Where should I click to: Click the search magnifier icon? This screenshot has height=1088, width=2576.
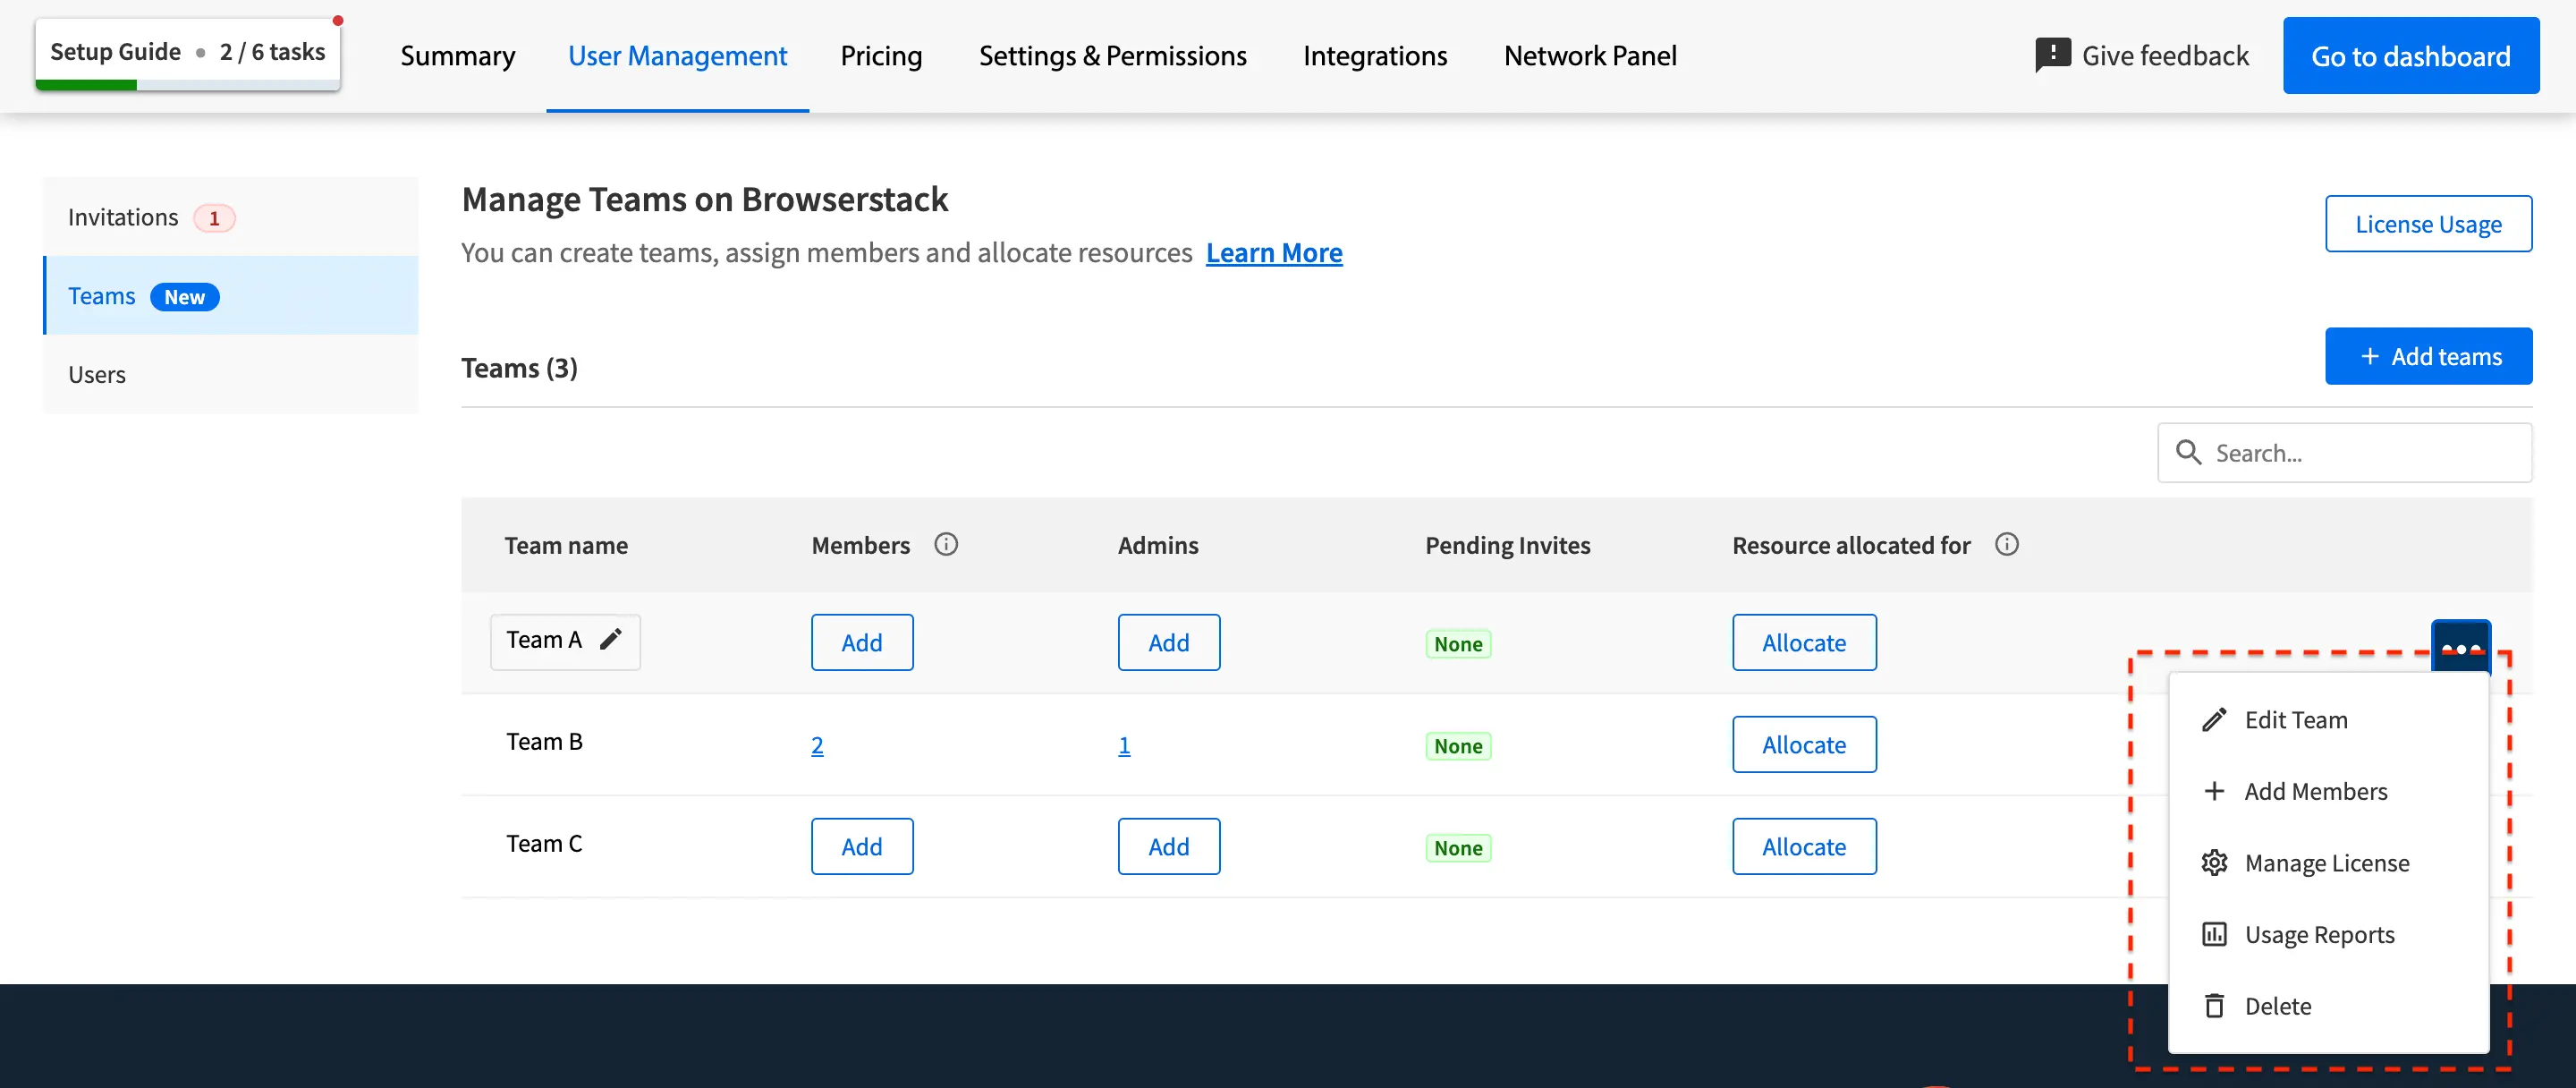[x=2188, y=453]
